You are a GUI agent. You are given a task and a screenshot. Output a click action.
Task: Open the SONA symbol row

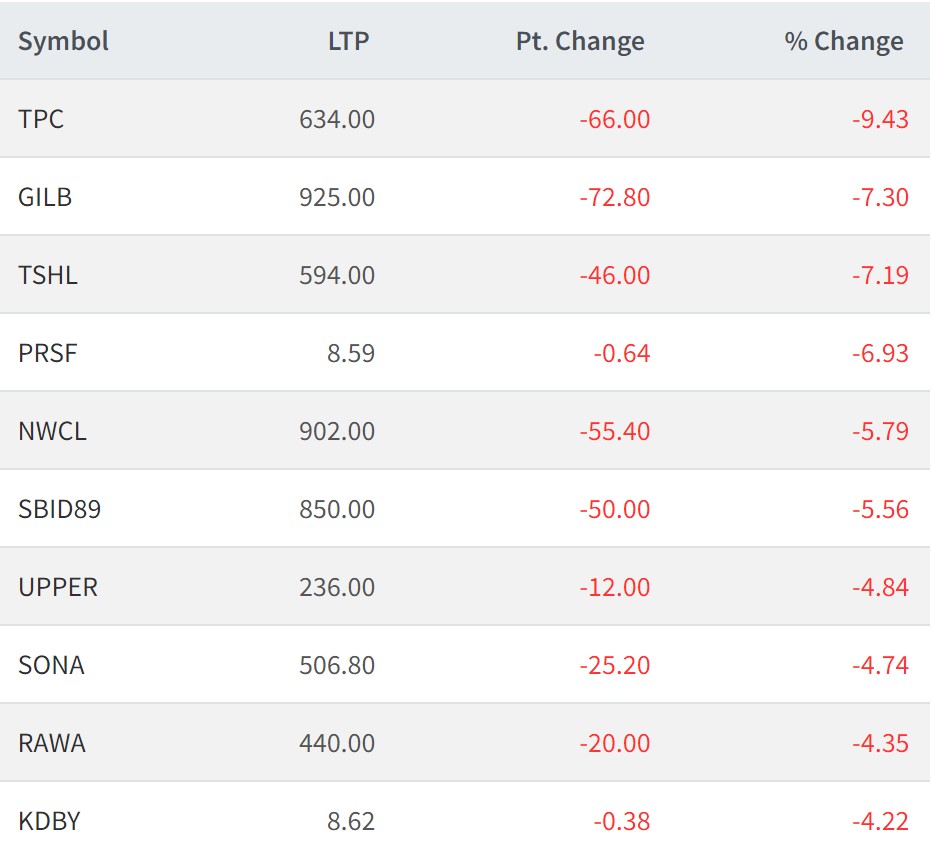point(51,665)
